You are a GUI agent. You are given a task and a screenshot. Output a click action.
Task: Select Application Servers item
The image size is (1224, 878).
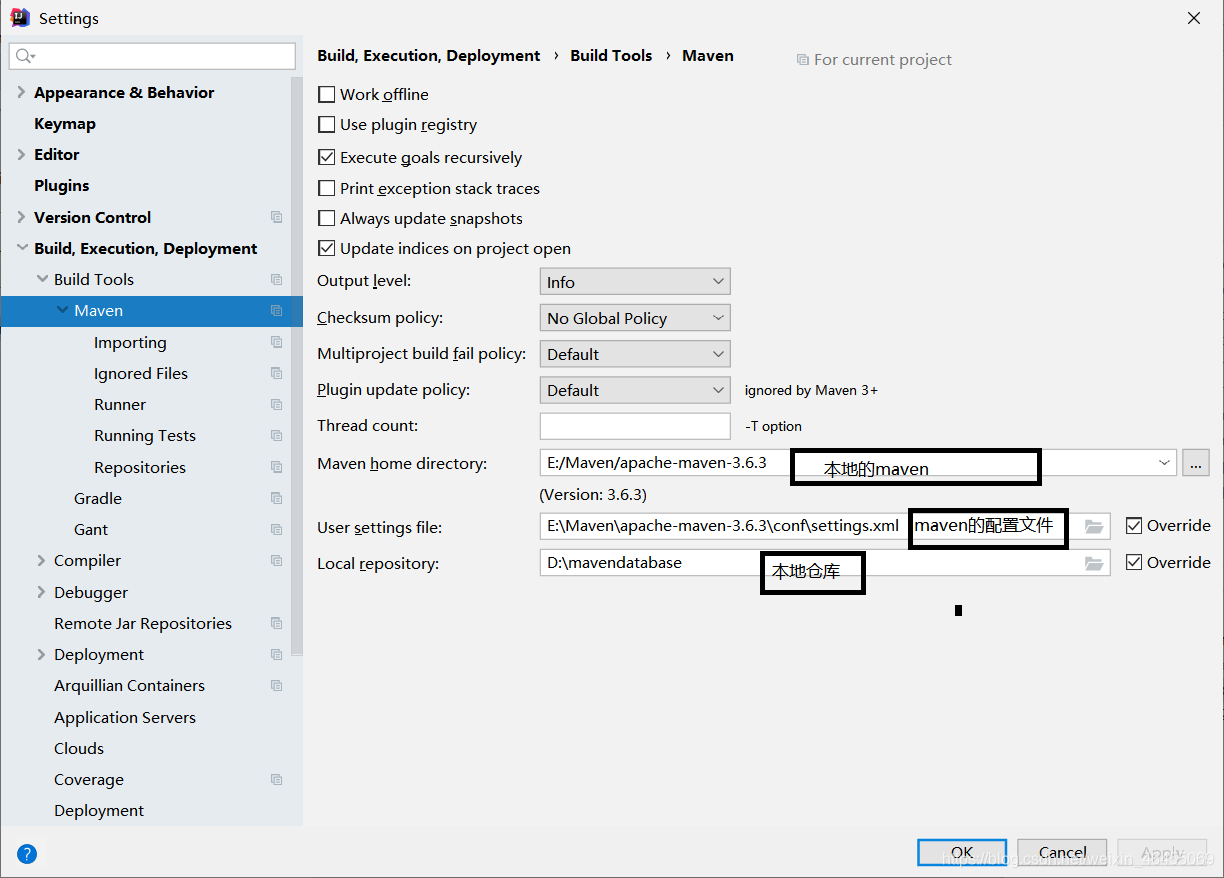point(125,717)
